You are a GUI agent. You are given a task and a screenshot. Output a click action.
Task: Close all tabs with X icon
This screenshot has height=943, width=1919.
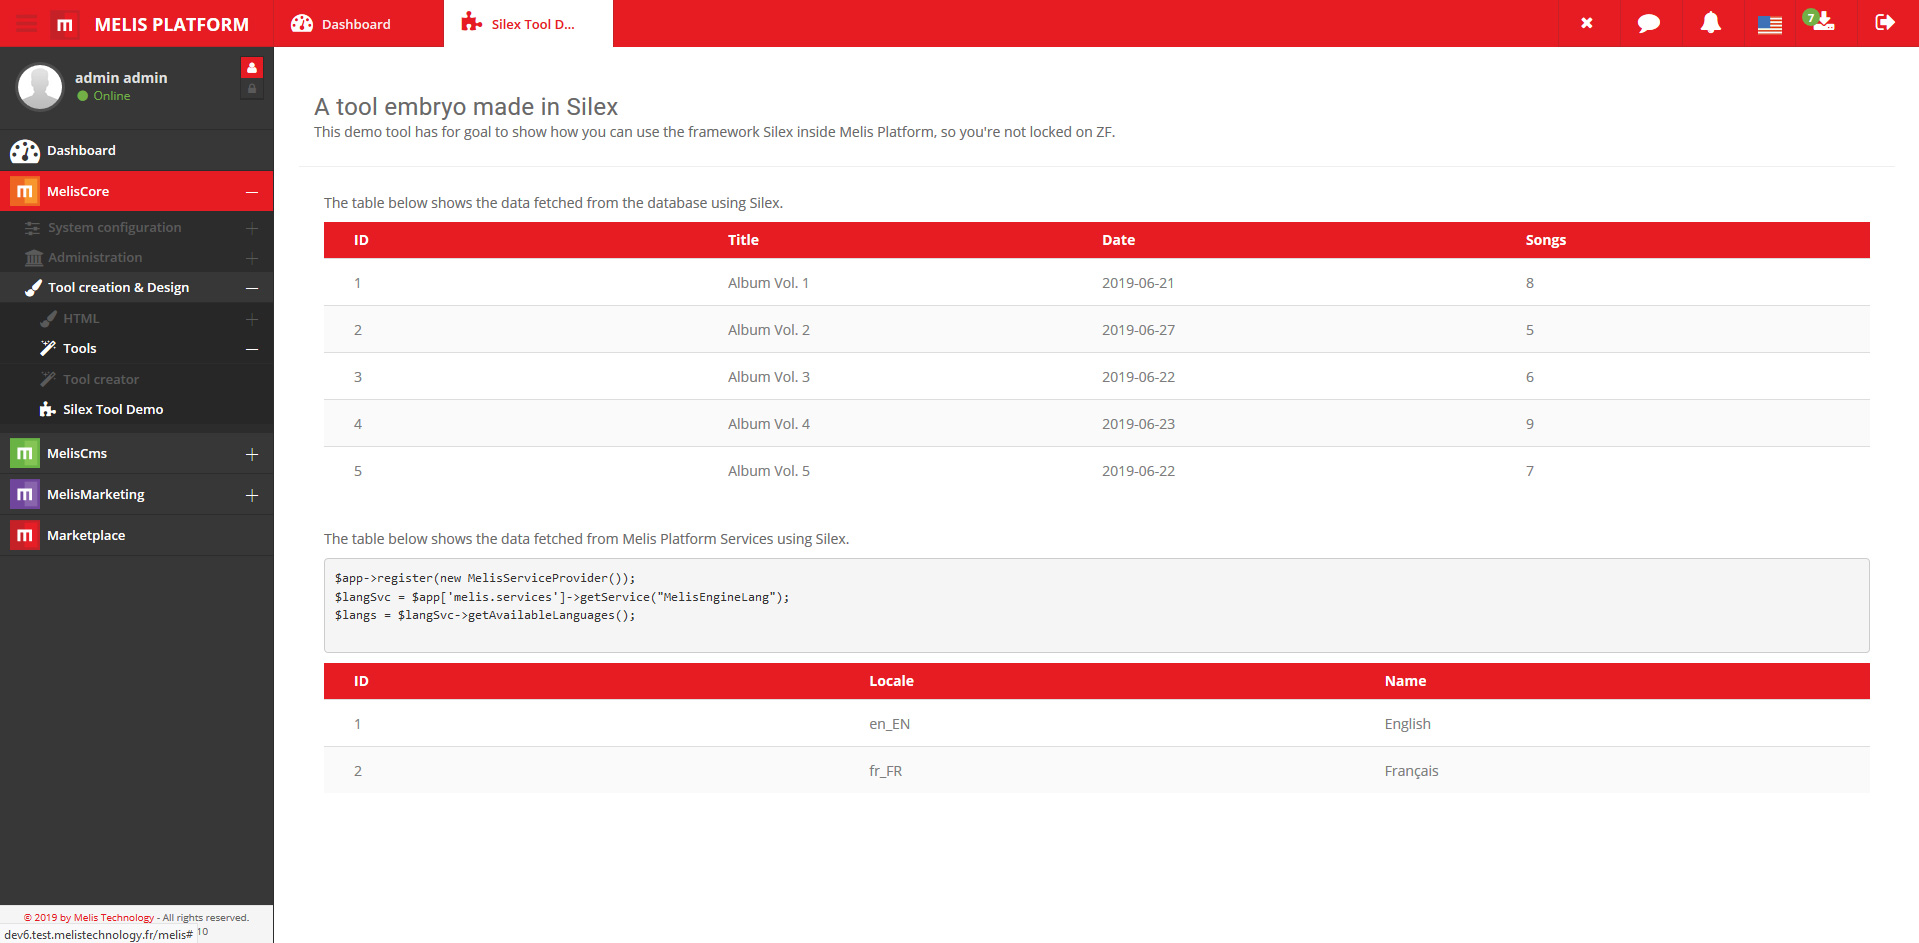[x=1586, y=23]
